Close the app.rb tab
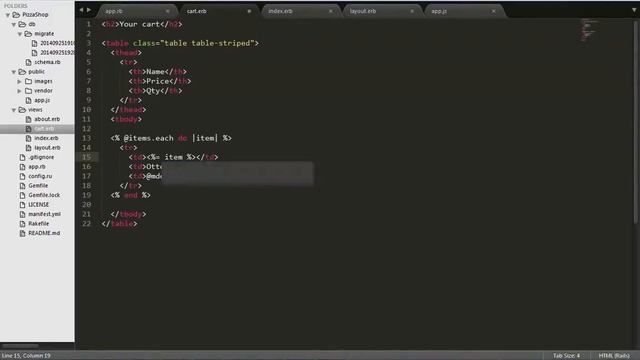This screenshot has height=360, width=640. point(167,11)
